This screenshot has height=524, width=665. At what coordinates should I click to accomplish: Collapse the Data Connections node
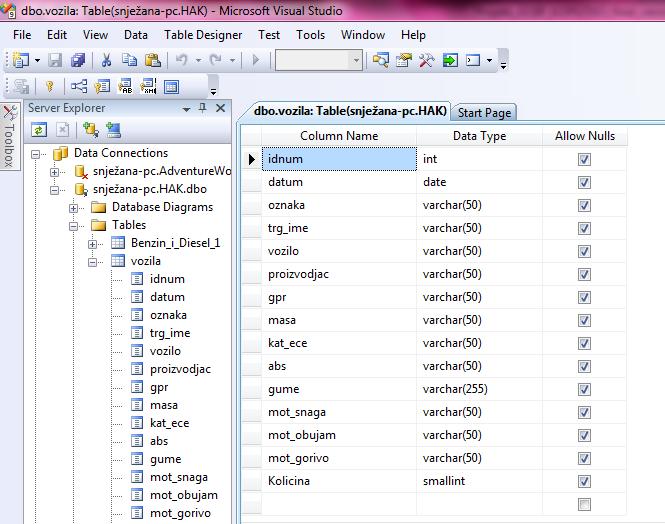pyautogui.click(x=36, y=154)
